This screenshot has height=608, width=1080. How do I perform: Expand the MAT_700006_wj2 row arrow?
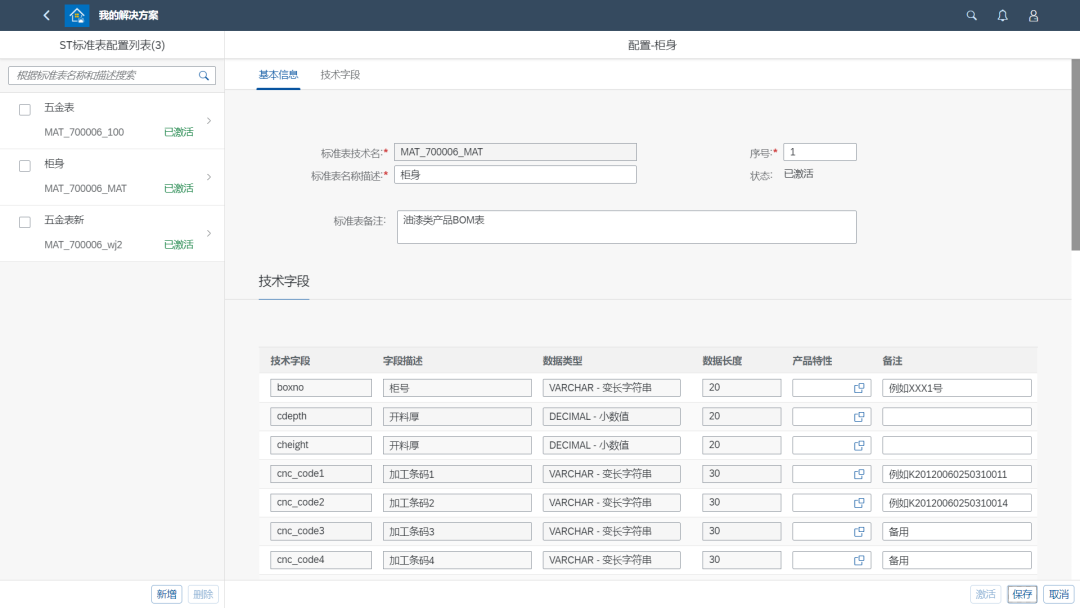(x=208, y=233)
